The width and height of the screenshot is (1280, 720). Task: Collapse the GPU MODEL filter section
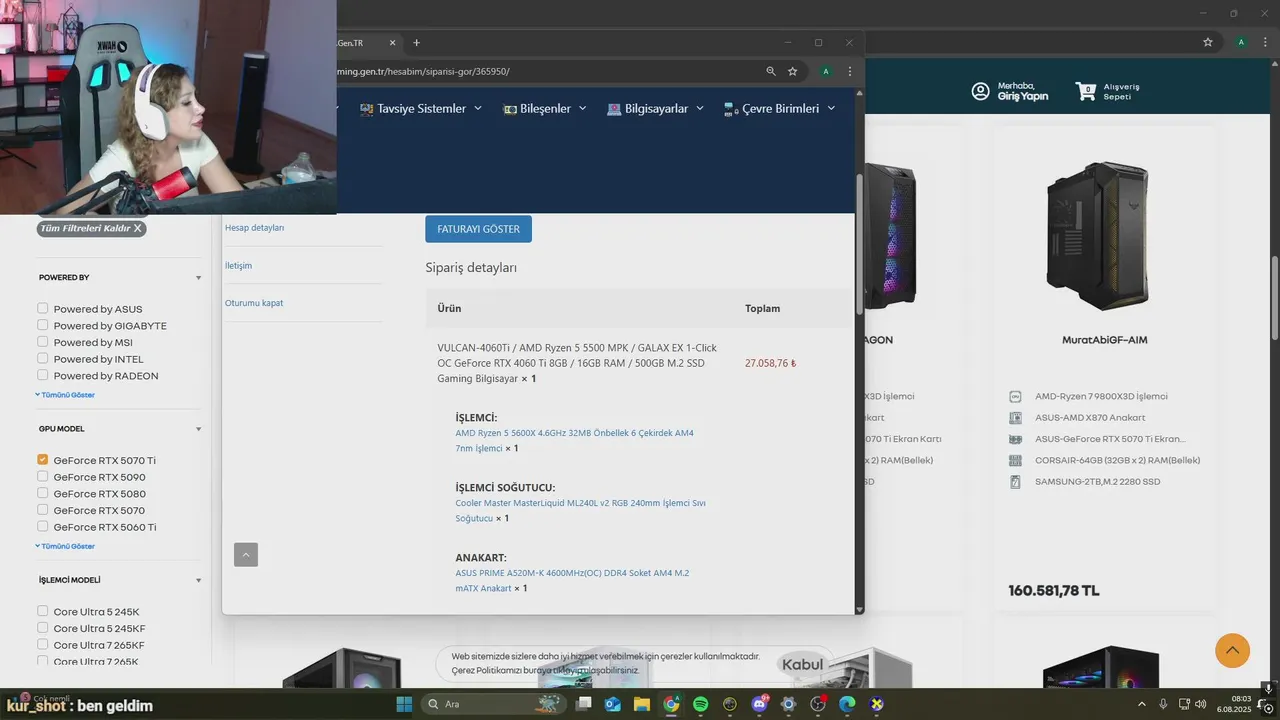[x=198, y=429]
